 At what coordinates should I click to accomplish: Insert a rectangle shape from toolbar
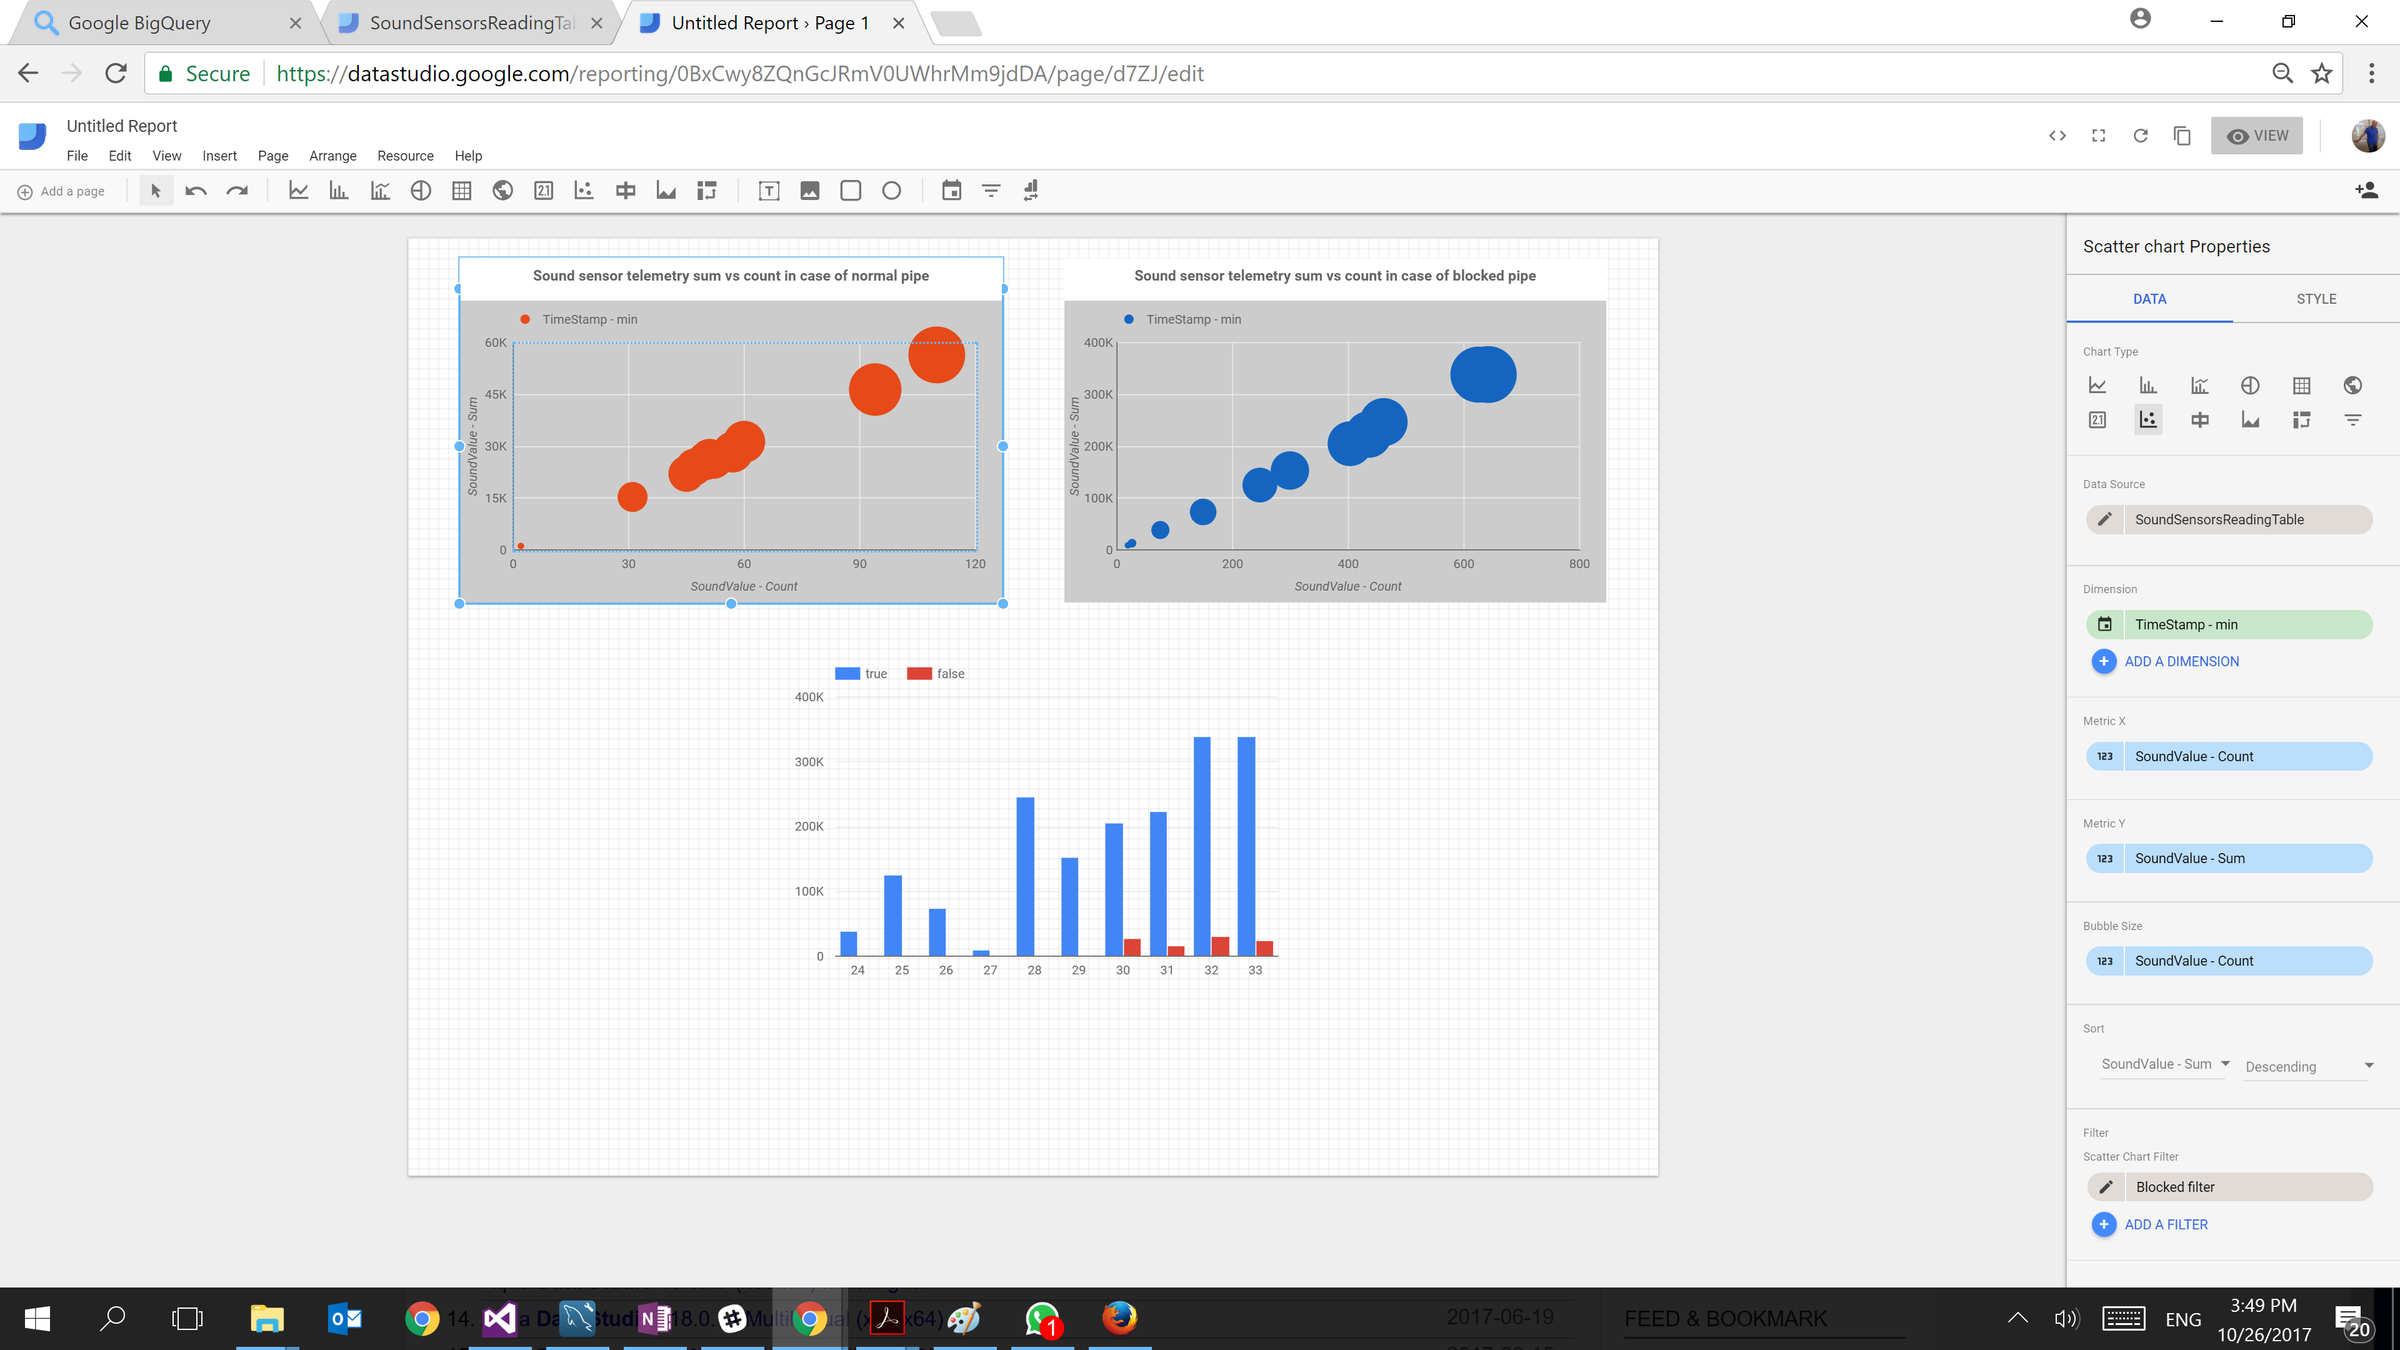coord(851,191)
